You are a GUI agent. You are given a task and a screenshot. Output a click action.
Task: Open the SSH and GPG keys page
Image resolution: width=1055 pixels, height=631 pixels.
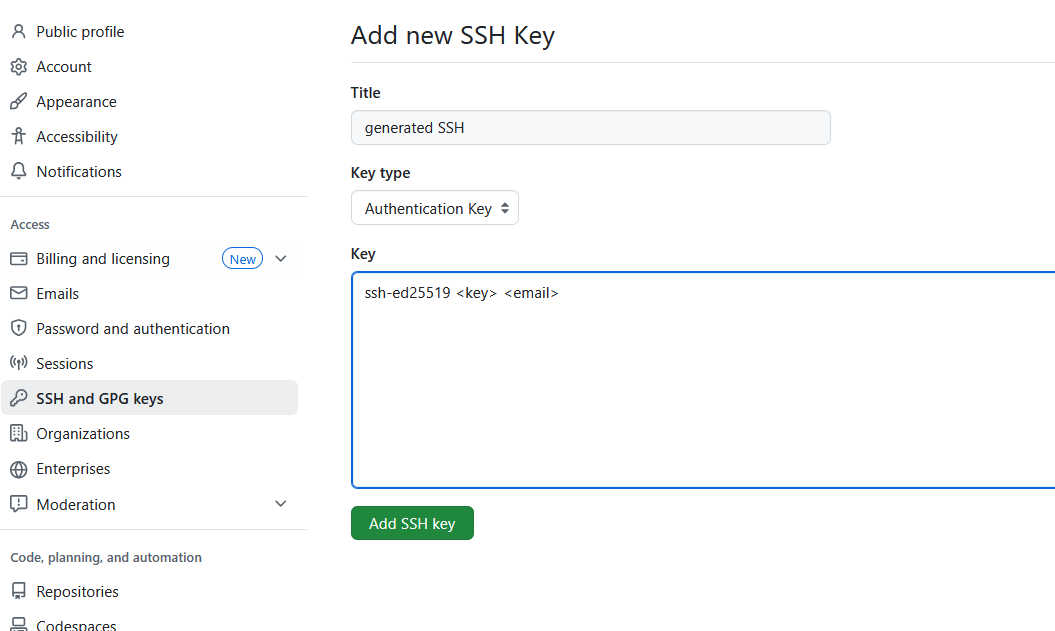tap(100, 399)
